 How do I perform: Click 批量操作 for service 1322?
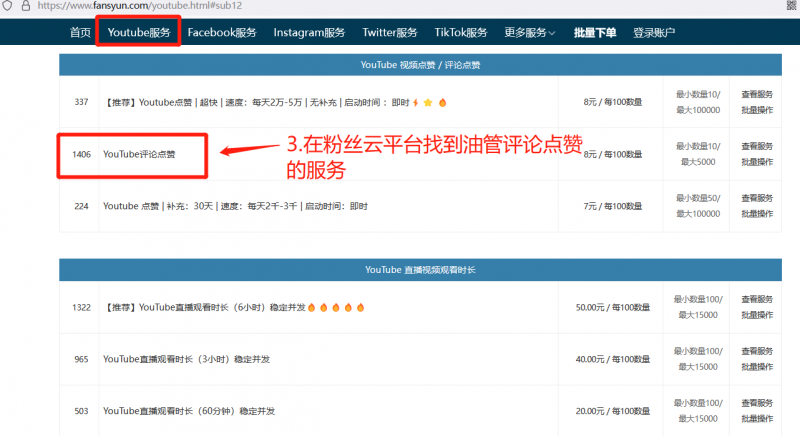(756, 314)
